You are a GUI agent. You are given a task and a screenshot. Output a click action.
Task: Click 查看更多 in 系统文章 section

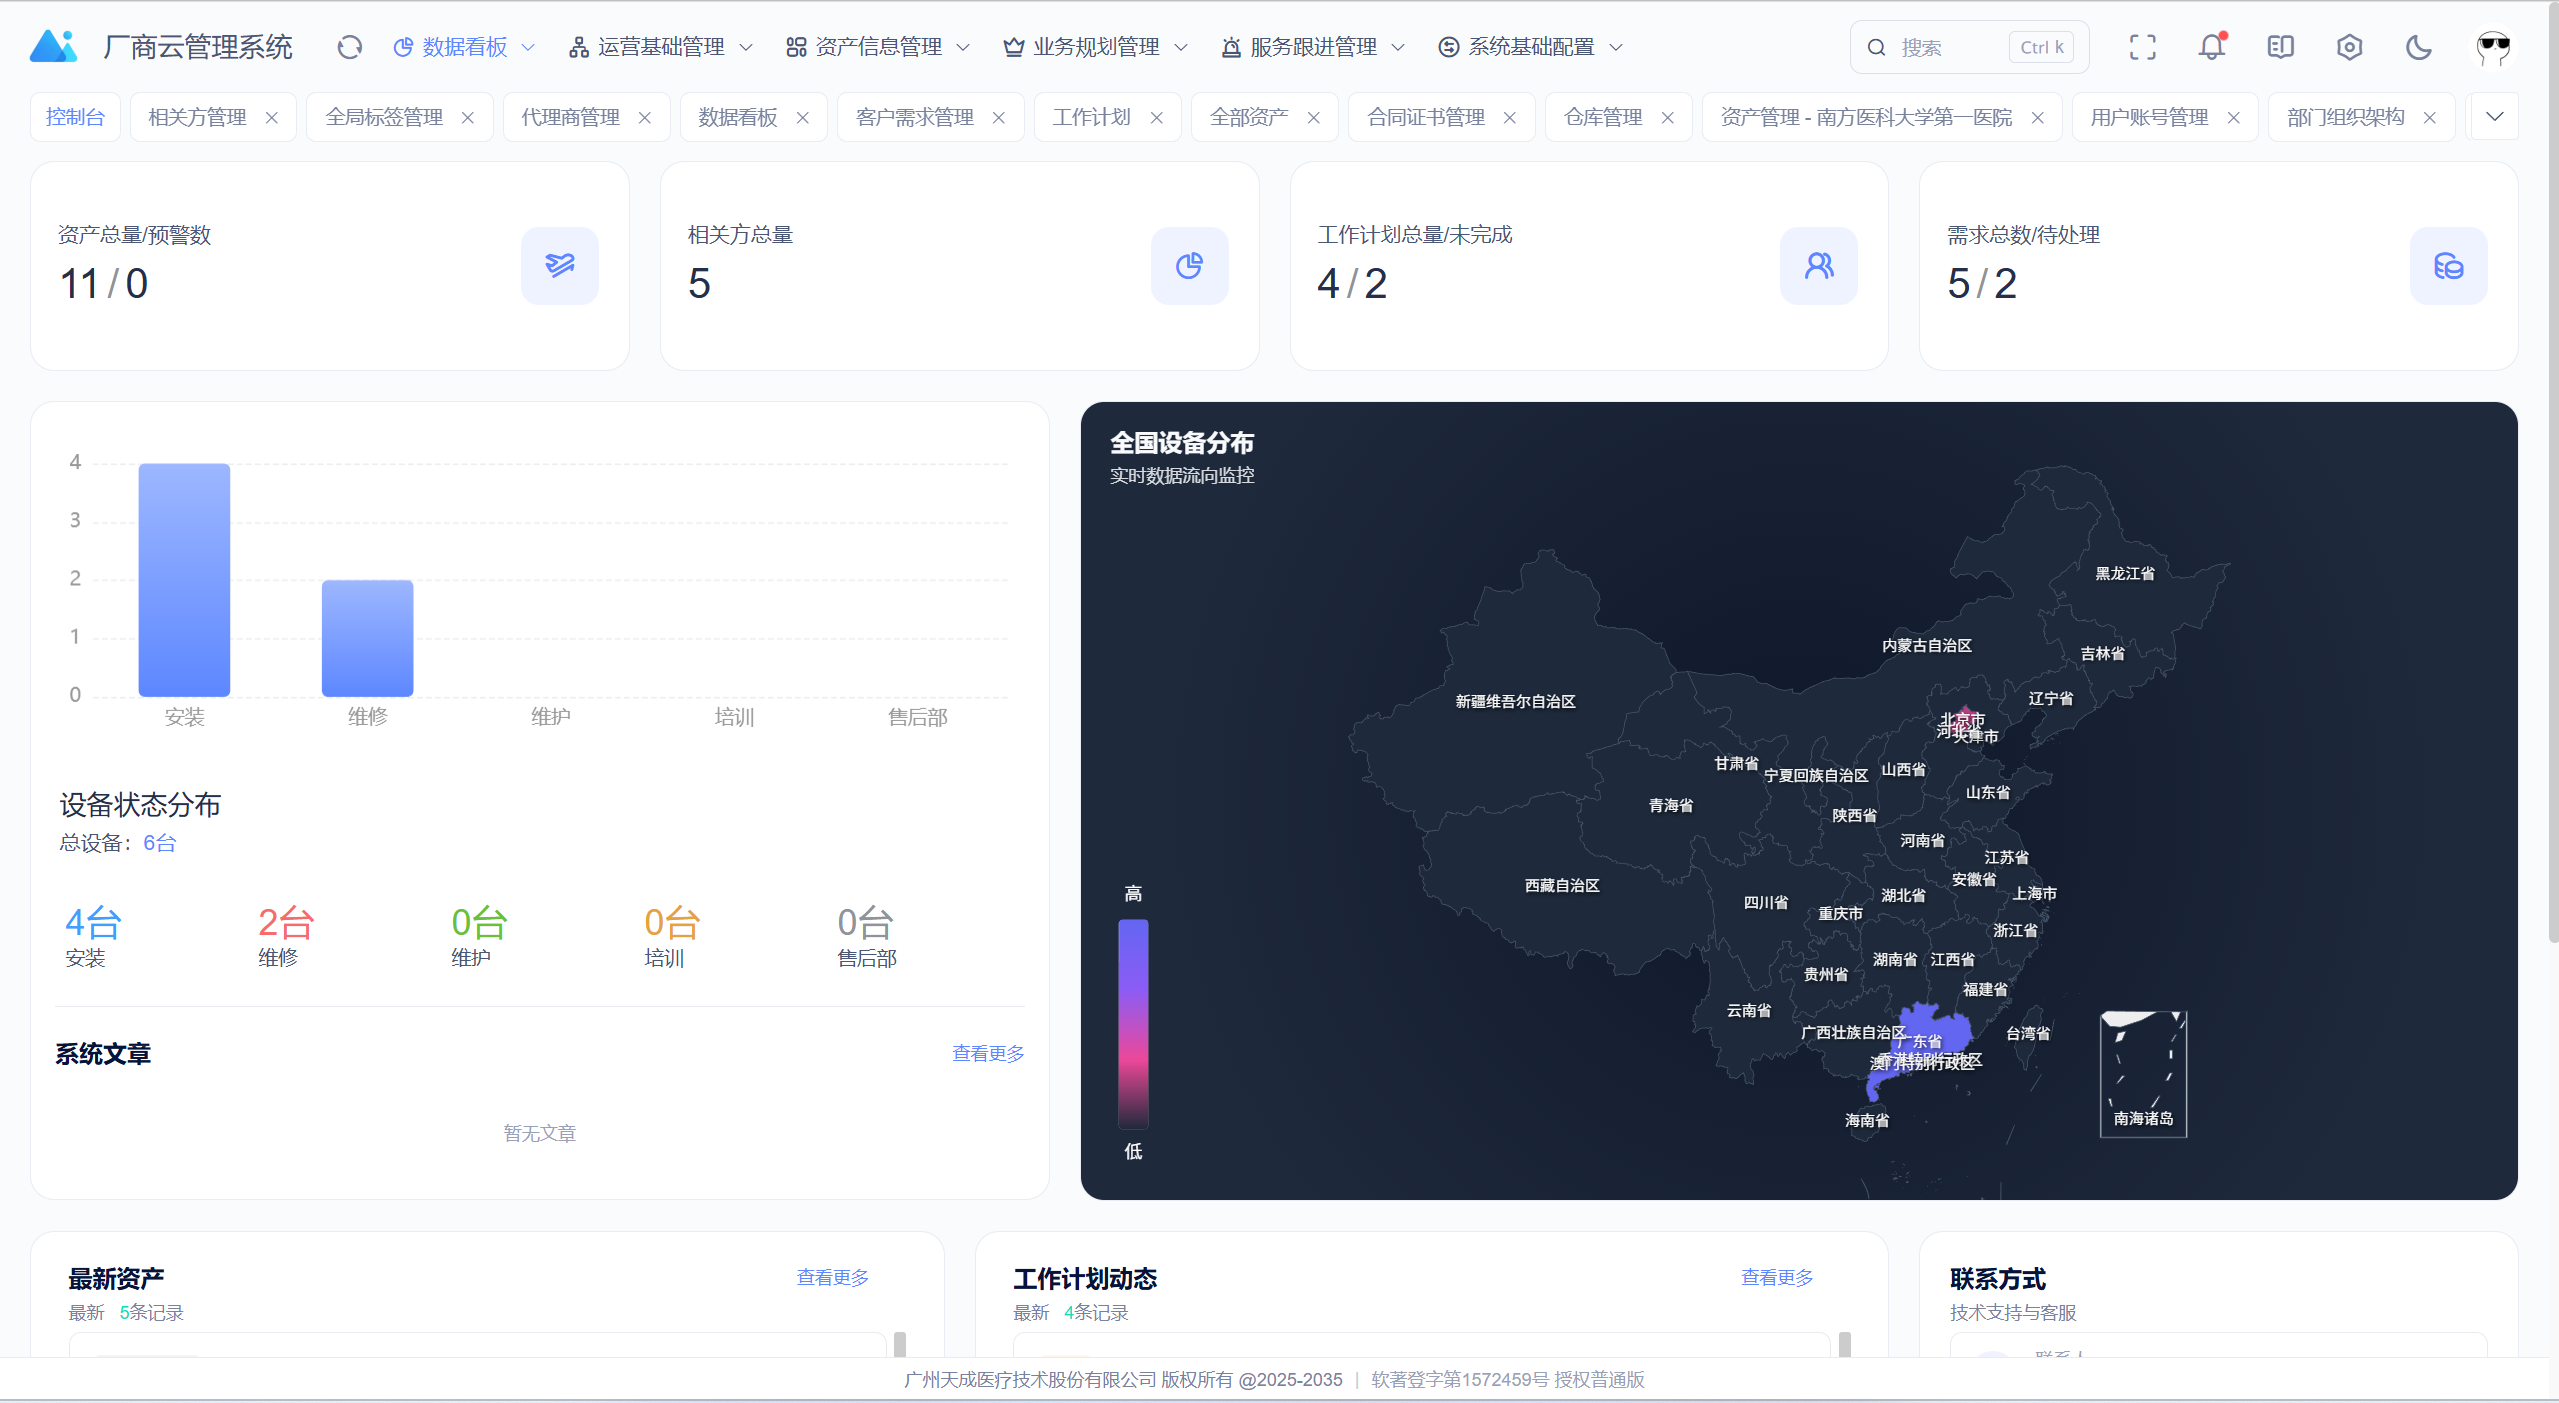pos(987,1053)
